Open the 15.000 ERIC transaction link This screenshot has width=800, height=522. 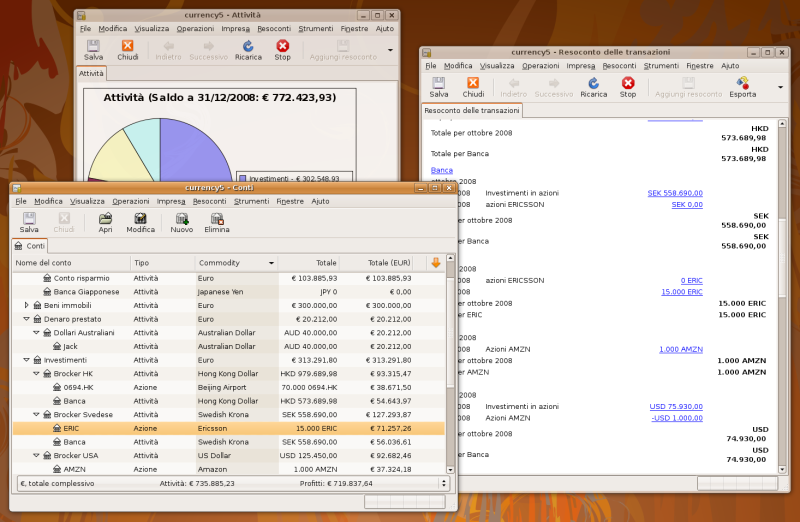[681, 292]
